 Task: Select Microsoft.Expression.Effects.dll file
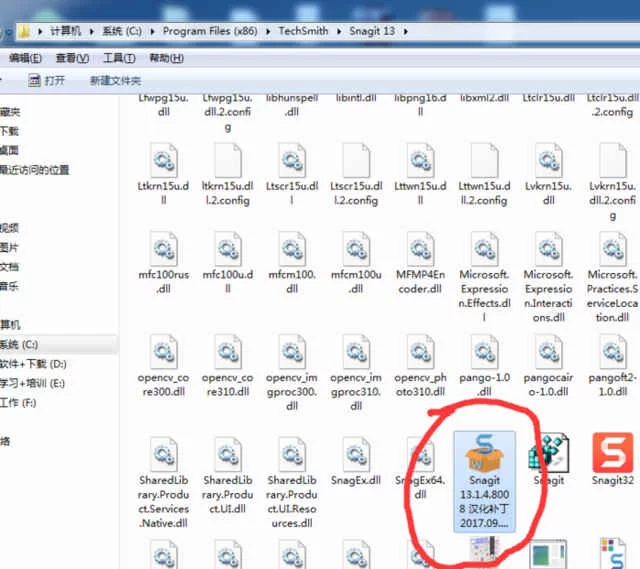point(484,278)
